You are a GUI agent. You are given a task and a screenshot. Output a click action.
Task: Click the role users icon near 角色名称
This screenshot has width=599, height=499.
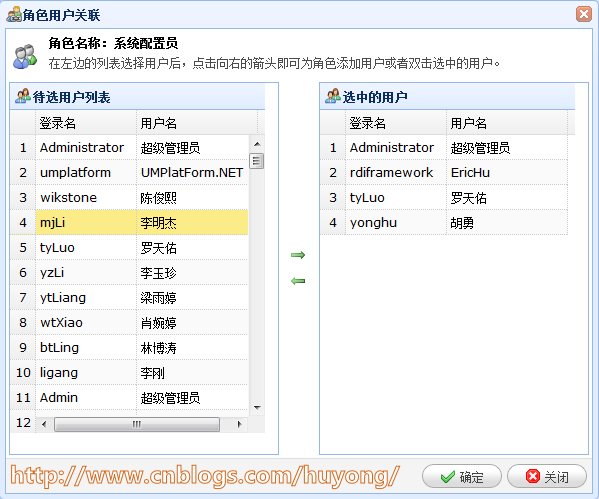(x=25, y=57)
